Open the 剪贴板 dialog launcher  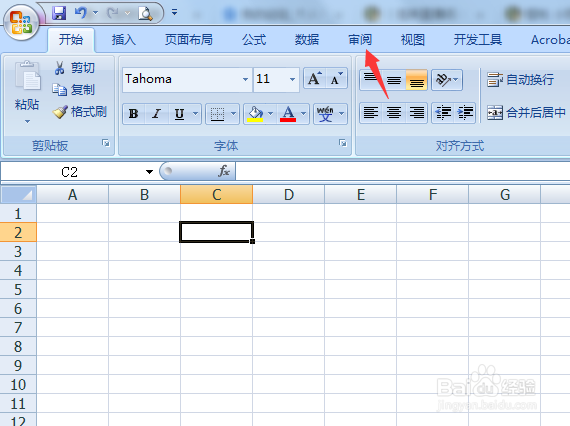coord(106,143)
